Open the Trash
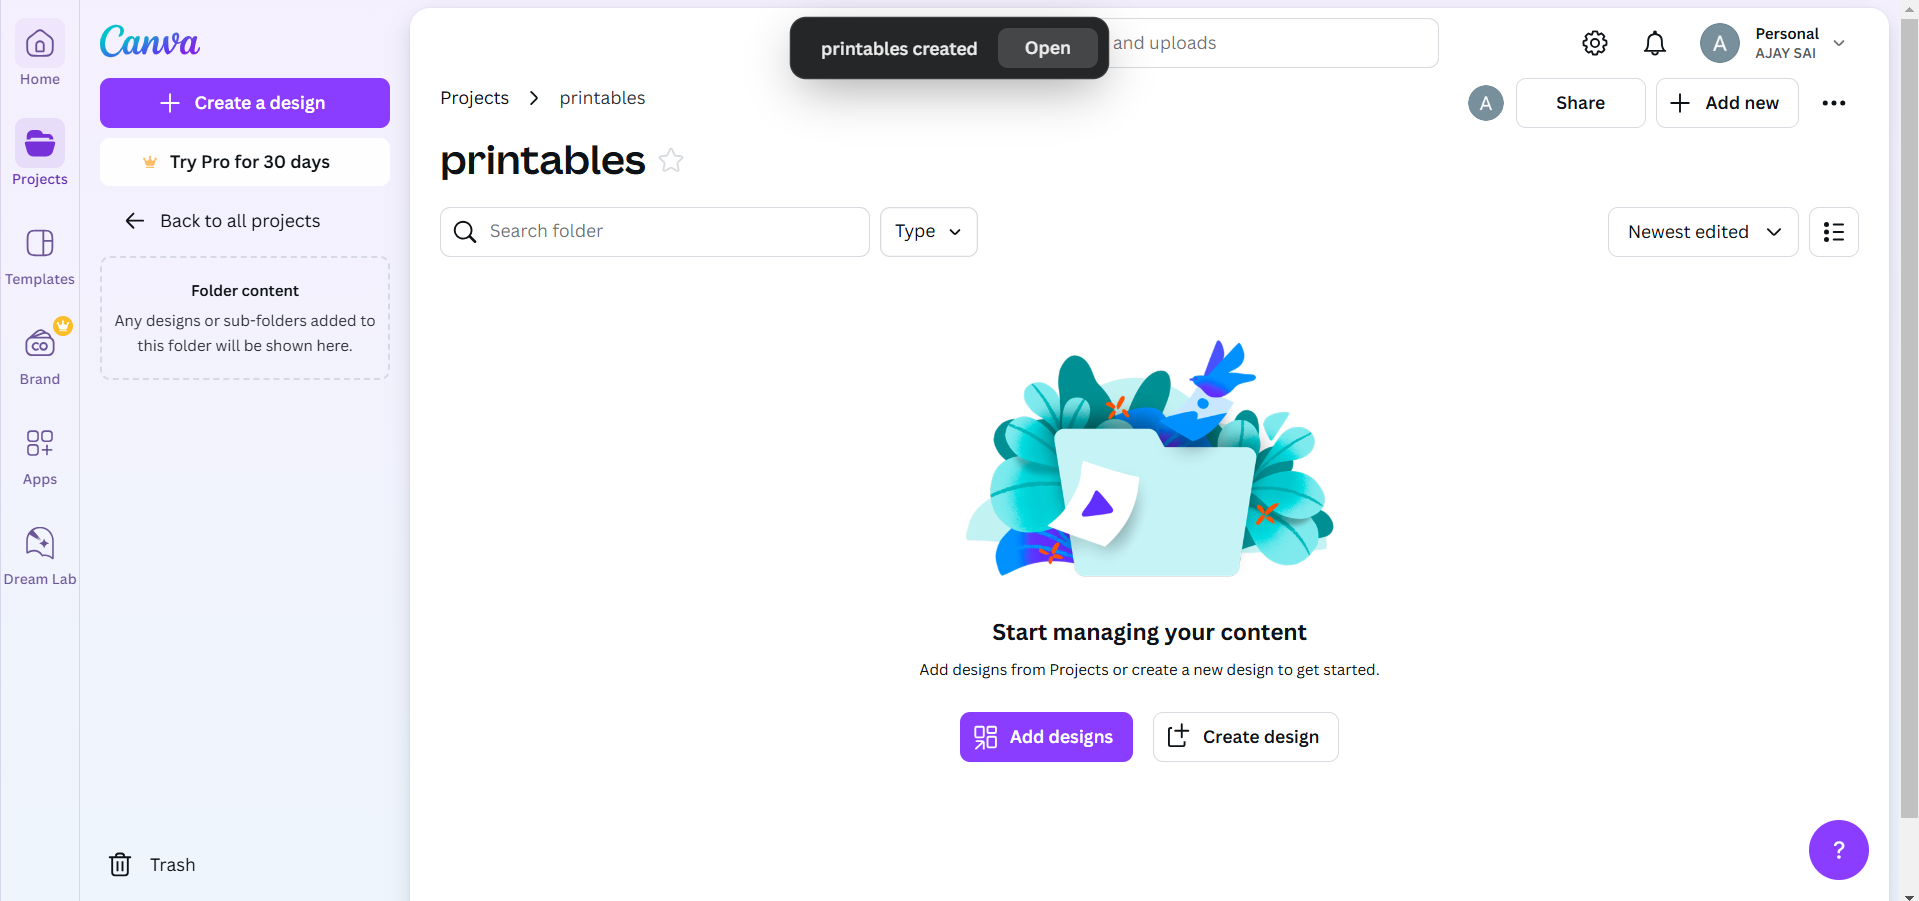Image resolution: width=1919 pixels, height=901 pixels. (x=153, y=865)
